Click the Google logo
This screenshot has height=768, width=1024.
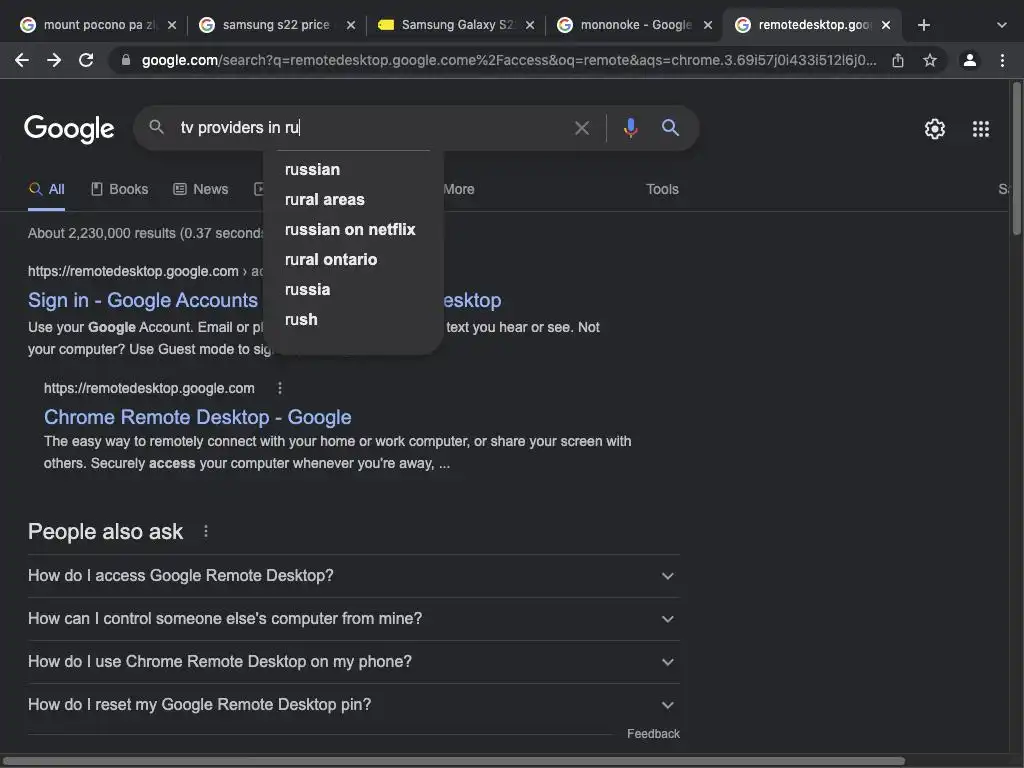[x=69, y=129]
